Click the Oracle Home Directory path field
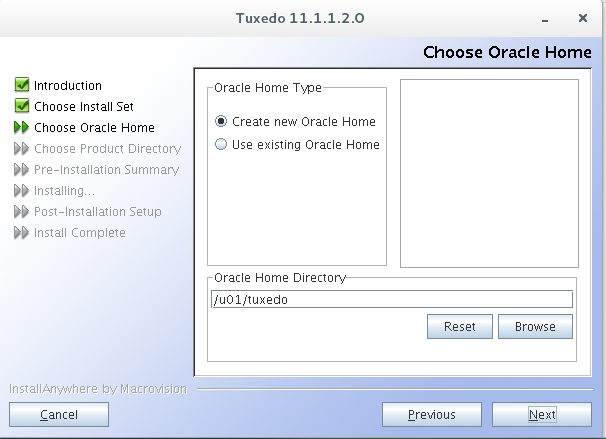Viewport: 606px width, 439px height. tap(392, 299)
